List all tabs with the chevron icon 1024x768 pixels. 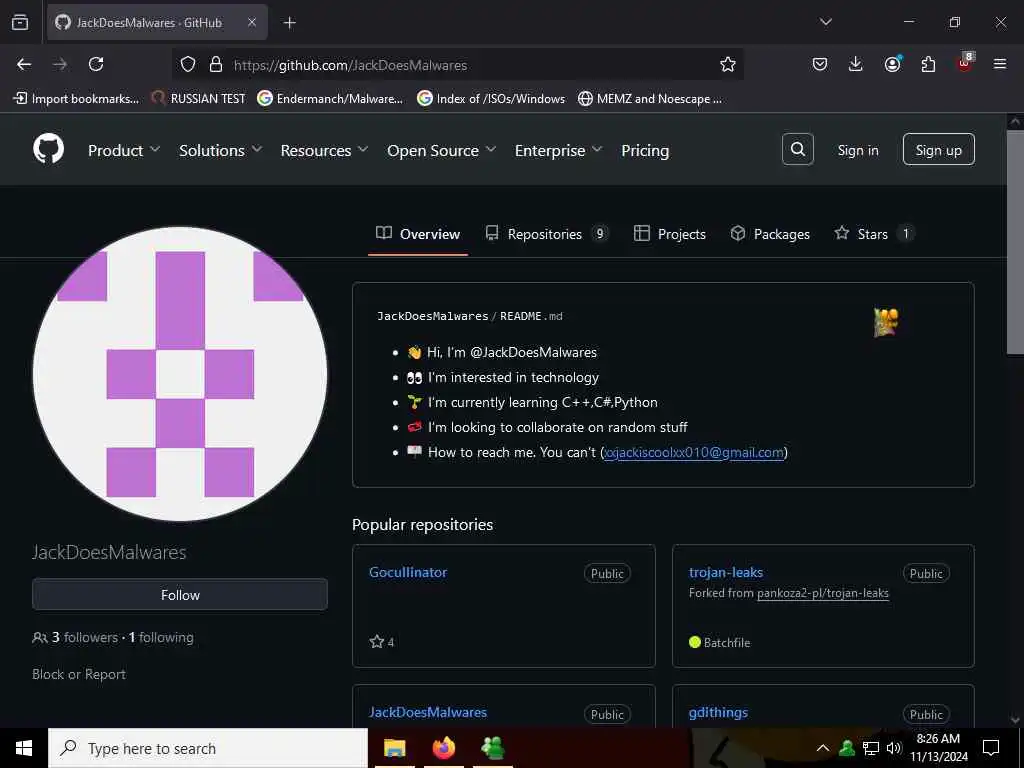click(825, 22)
